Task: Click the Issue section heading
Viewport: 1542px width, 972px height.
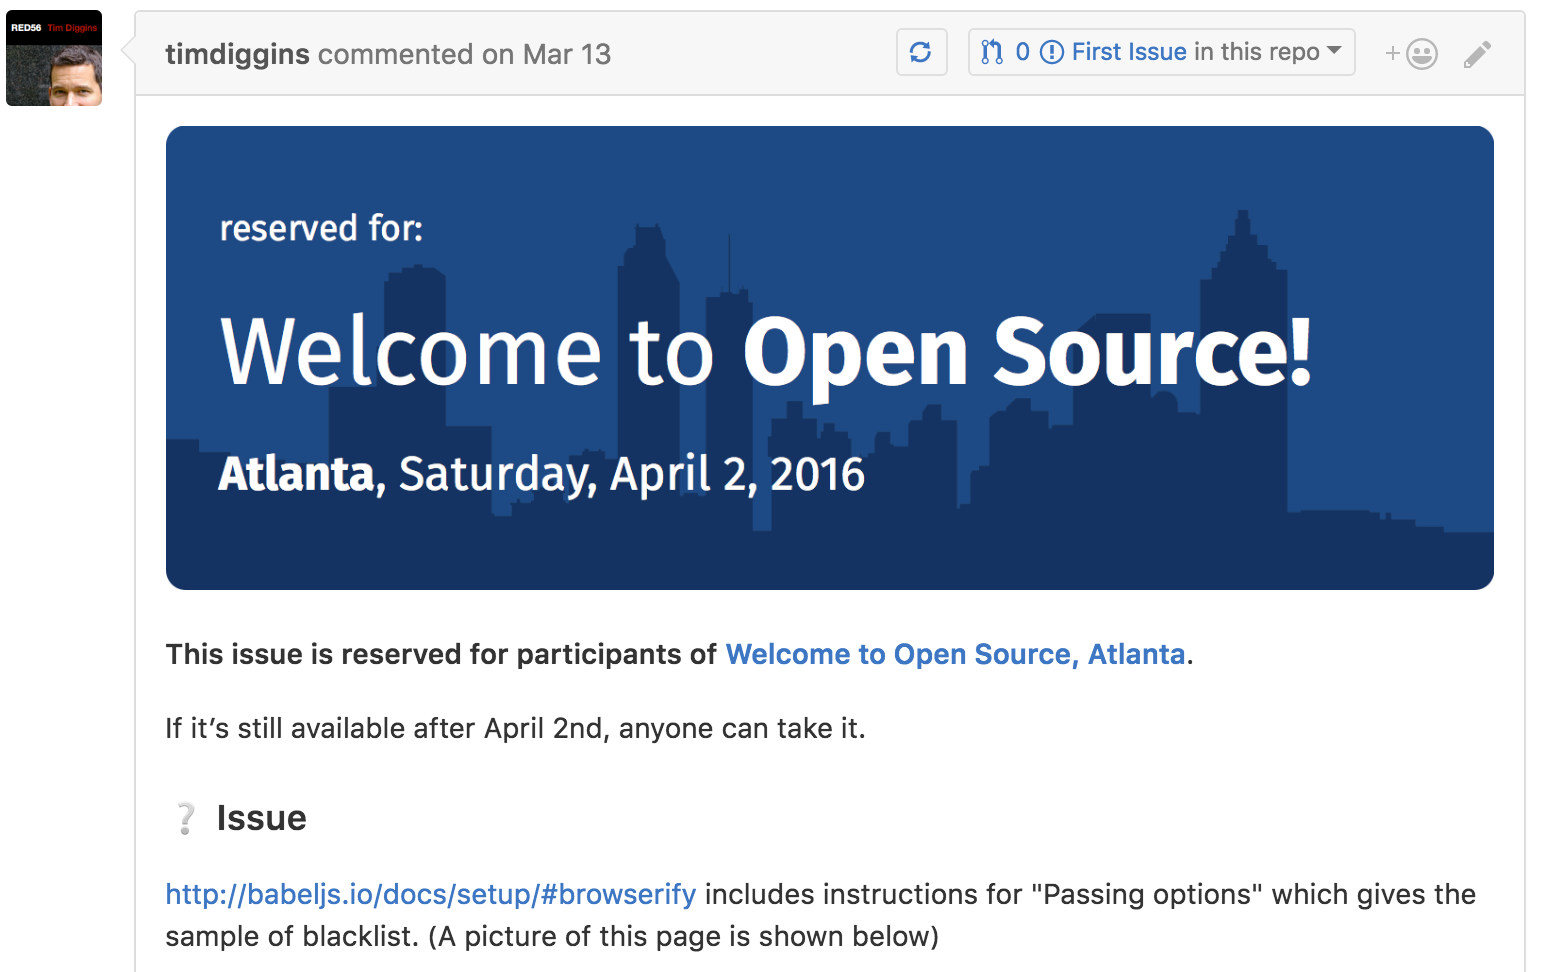Action: pyautogui.click(x=261, y=818)
